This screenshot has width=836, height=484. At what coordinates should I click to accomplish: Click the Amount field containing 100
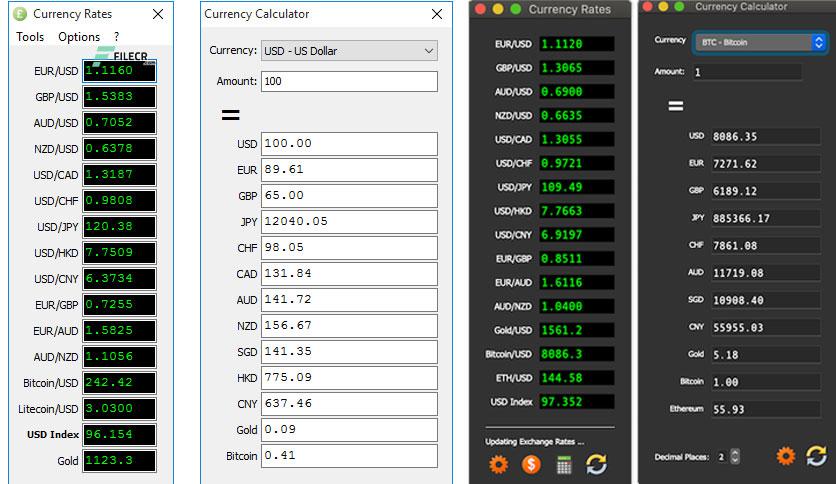(349, 81)
